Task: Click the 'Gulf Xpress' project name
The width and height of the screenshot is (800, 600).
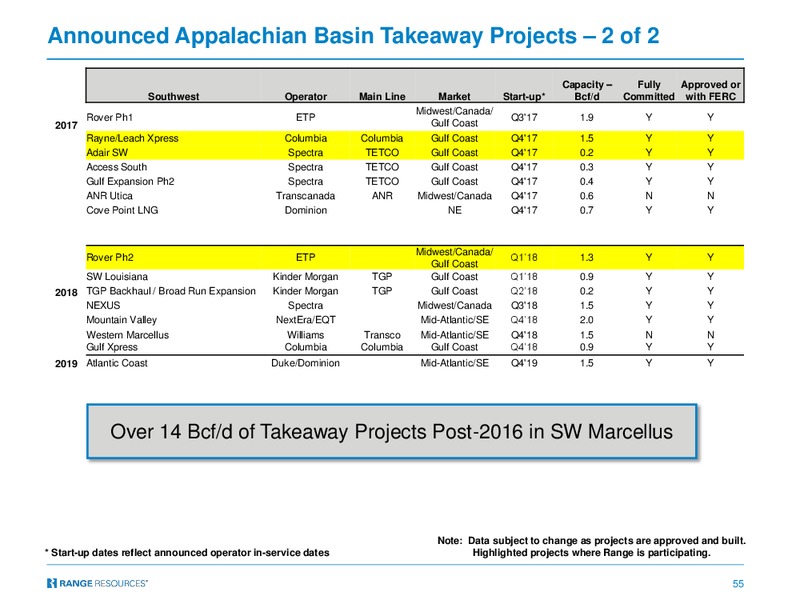Action: [112, 347]
